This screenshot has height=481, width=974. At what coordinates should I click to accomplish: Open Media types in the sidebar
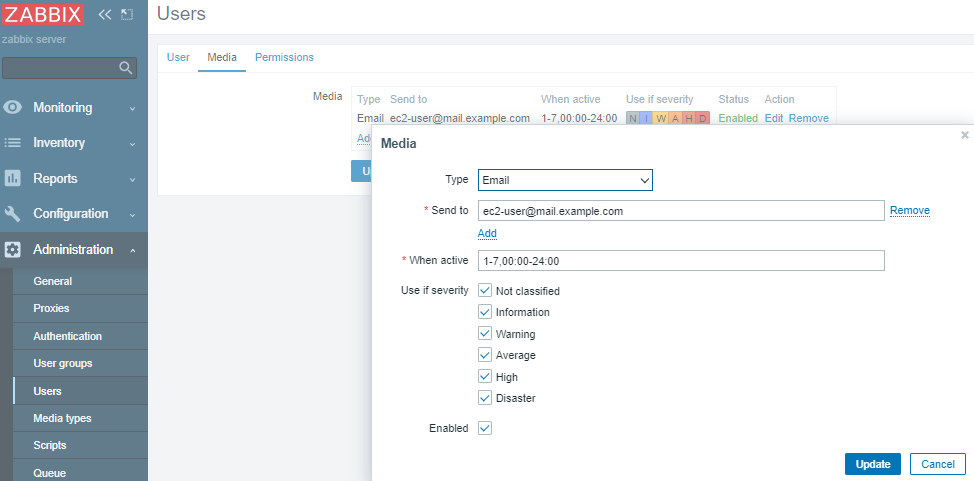(x=80, y=418)
